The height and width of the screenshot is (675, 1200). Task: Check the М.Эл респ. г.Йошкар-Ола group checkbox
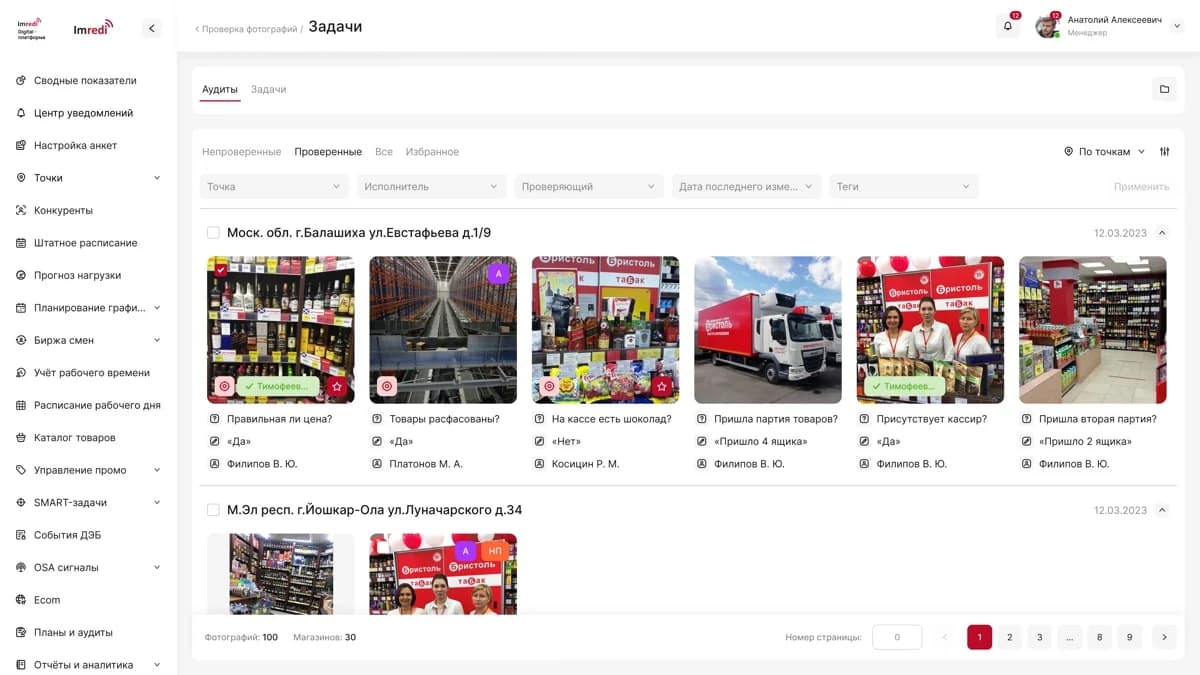(213, 510)
